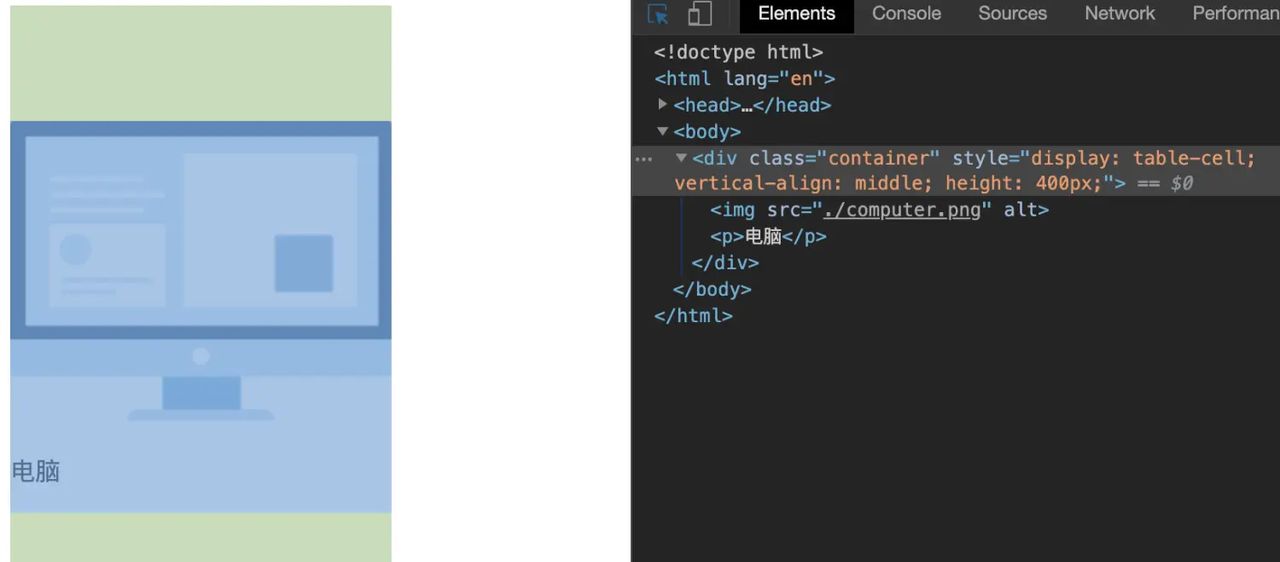Viewport: 1280px width, 562px height.
Task: Toggle the device toolbar icon
Action: click(x=700, y=14)
